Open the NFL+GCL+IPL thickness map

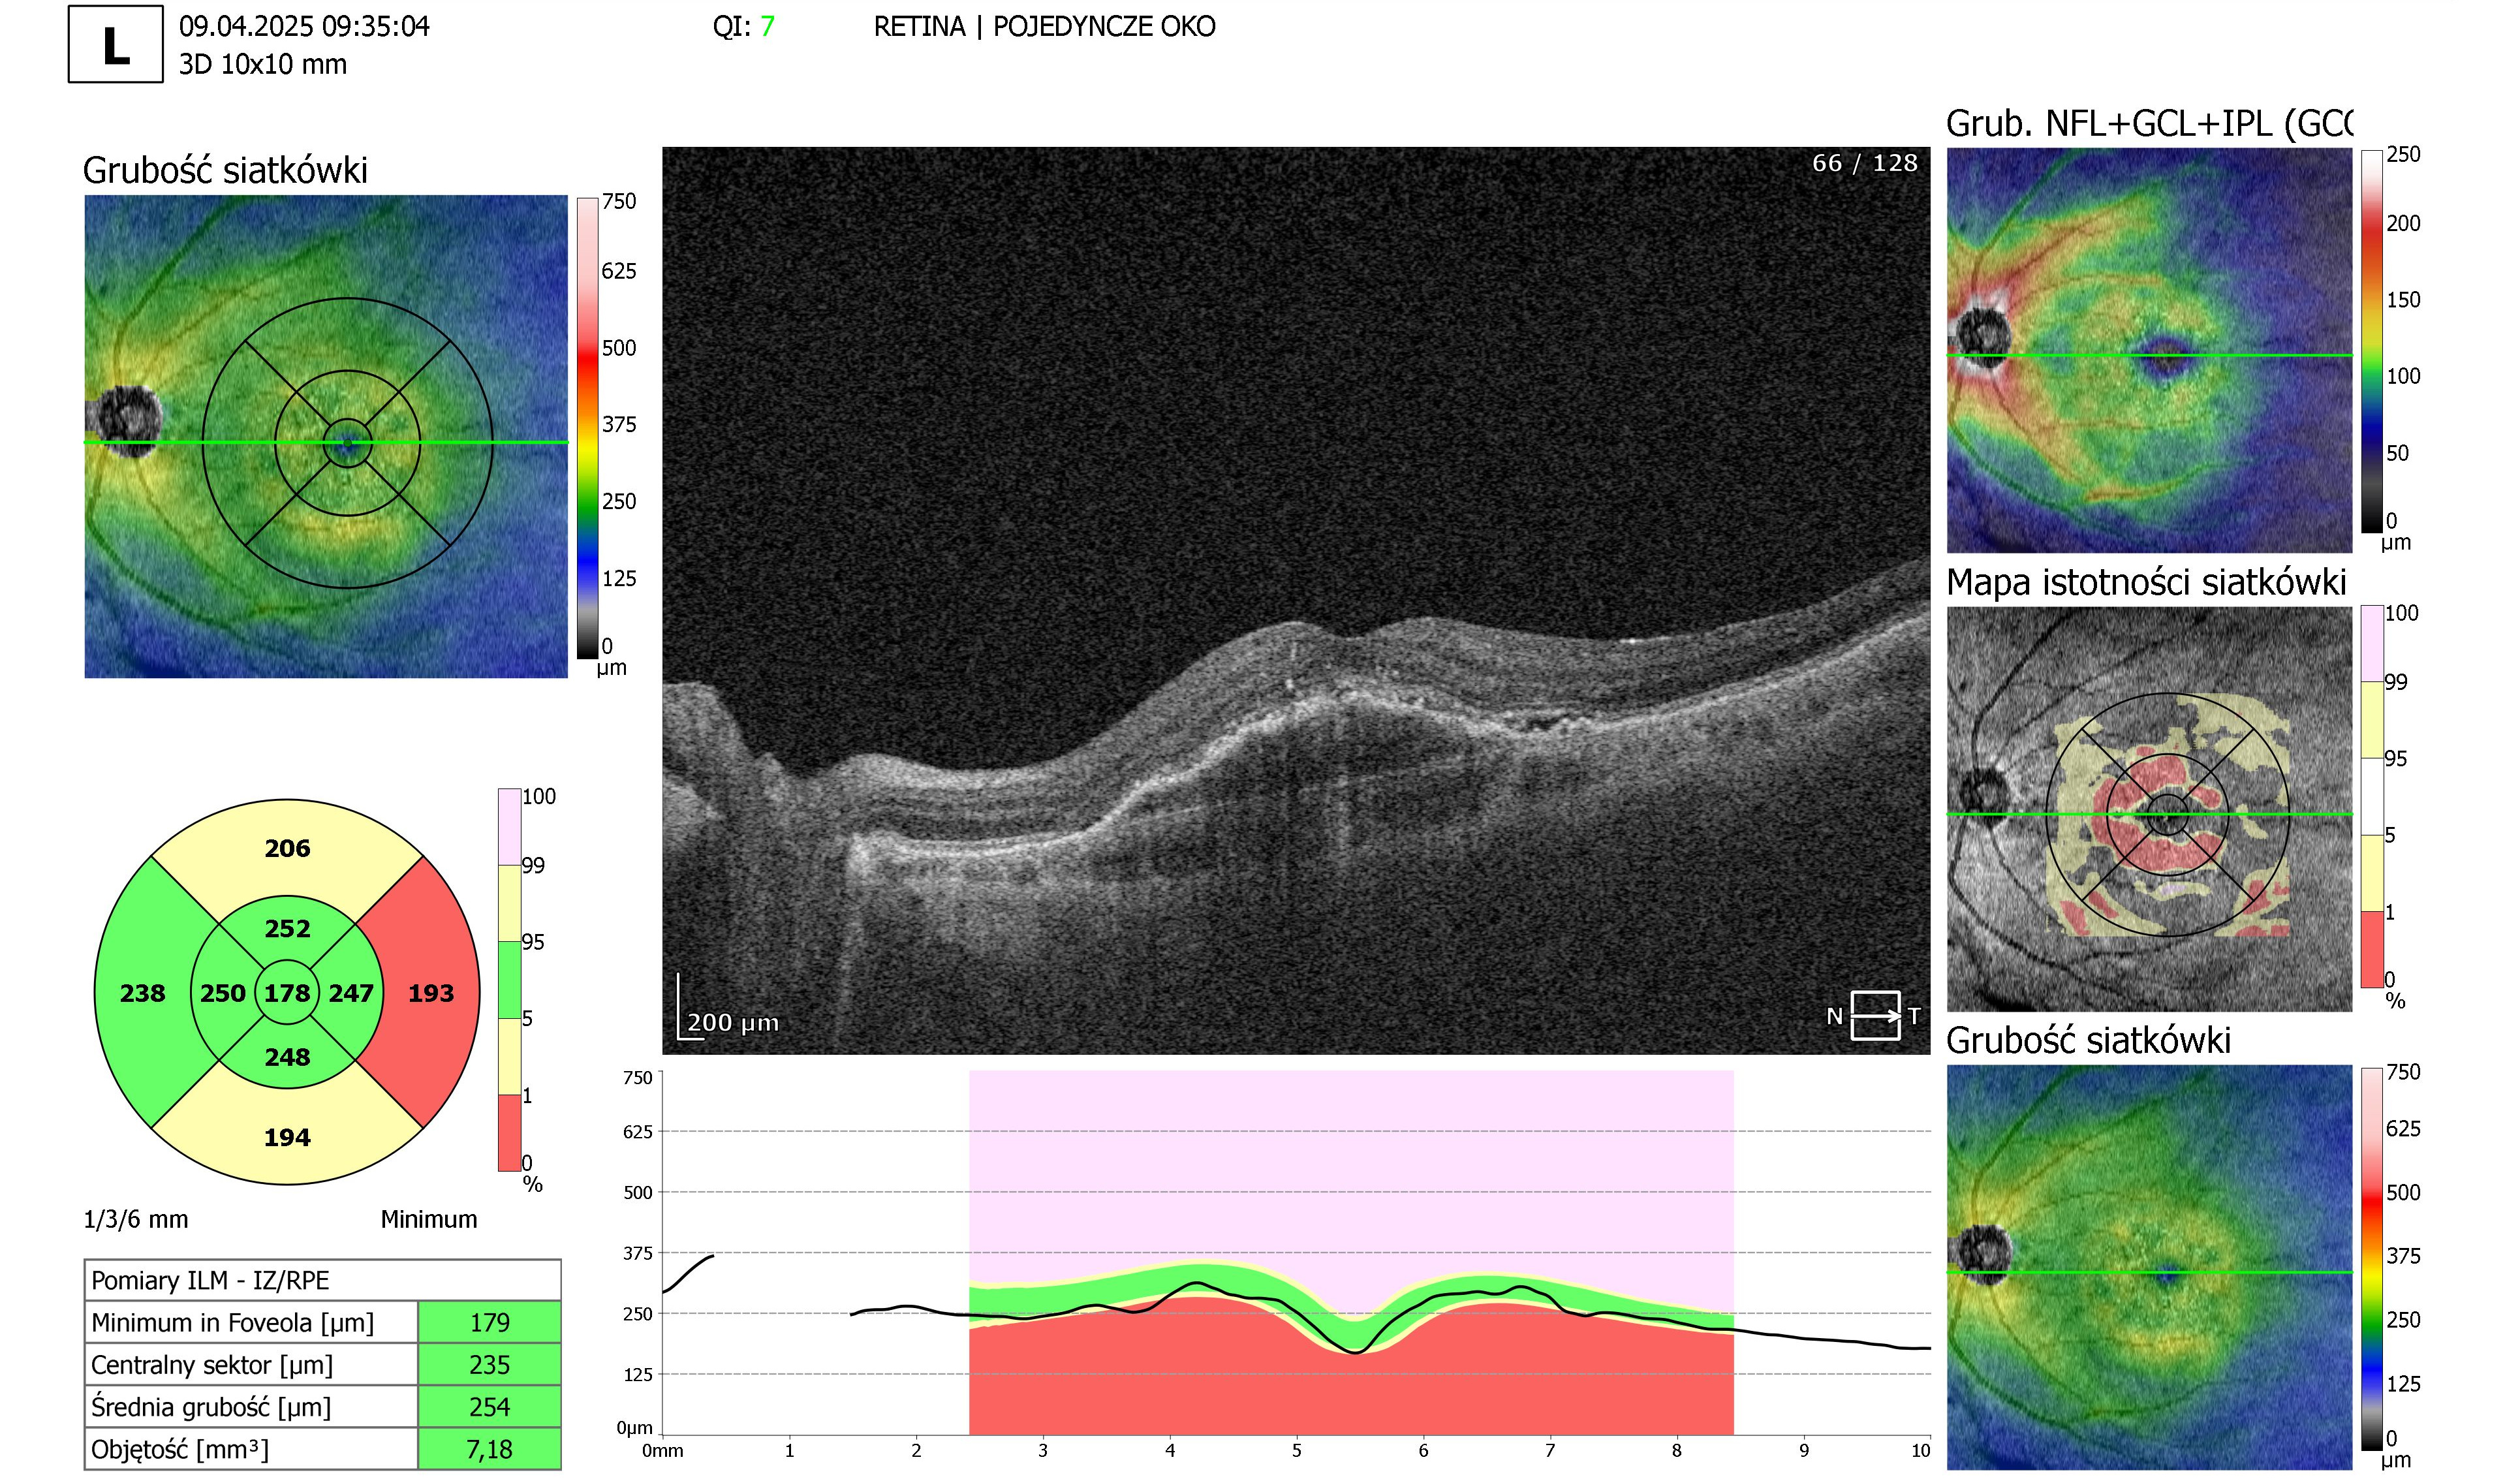2149,350
